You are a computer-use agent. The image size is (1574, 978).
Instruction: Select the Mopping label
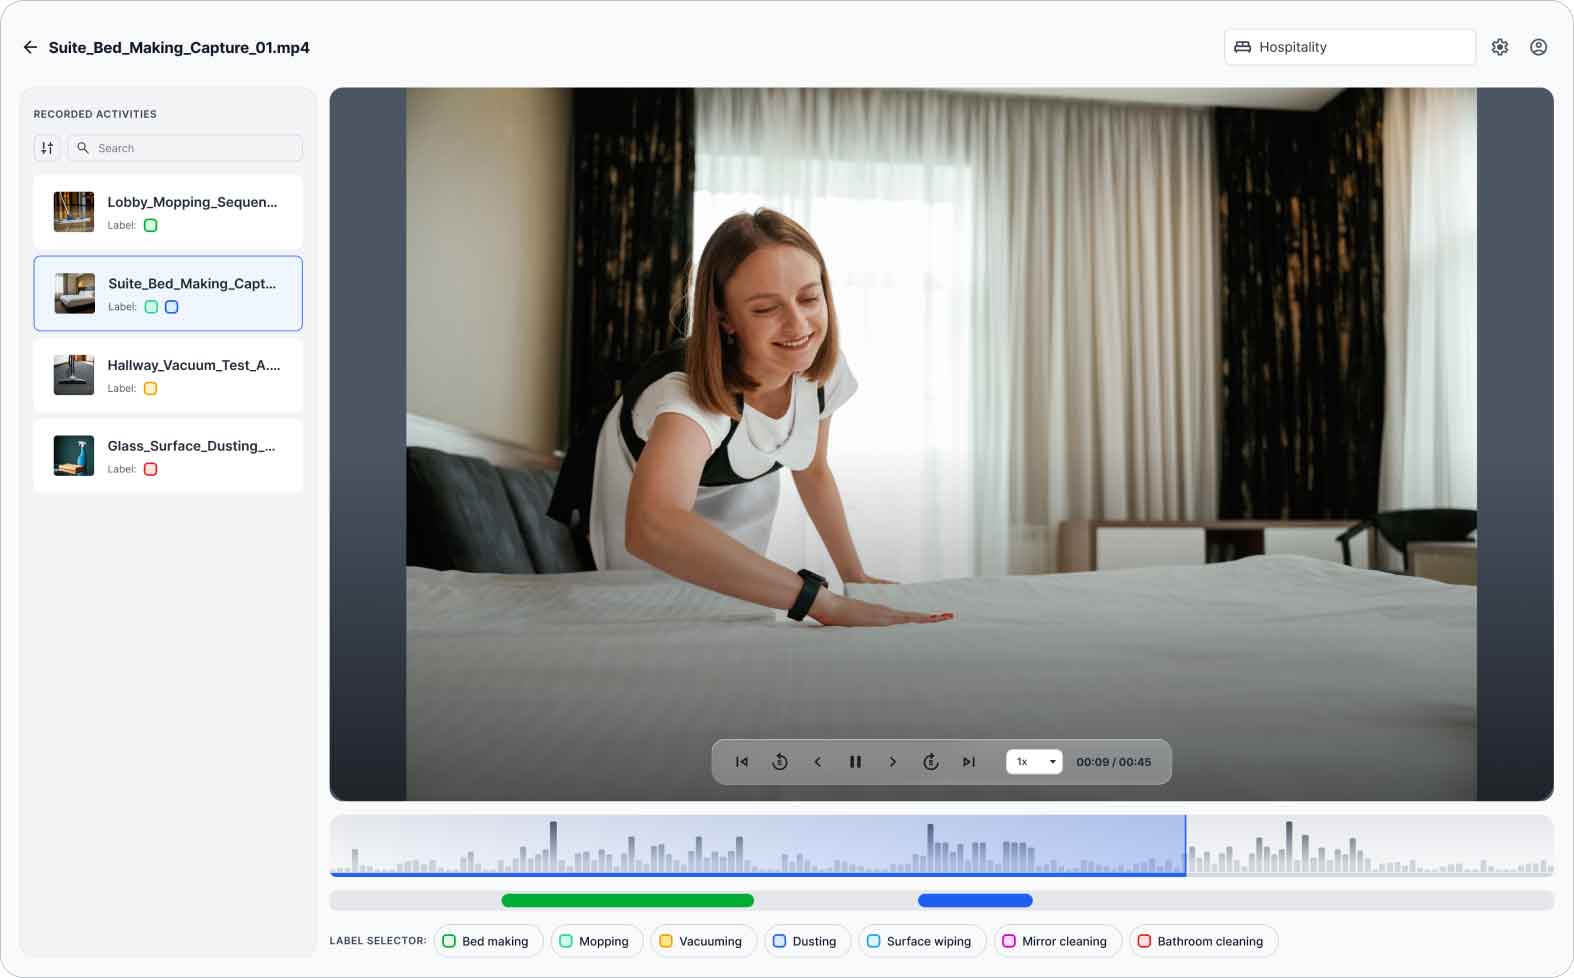pos(596,941)
